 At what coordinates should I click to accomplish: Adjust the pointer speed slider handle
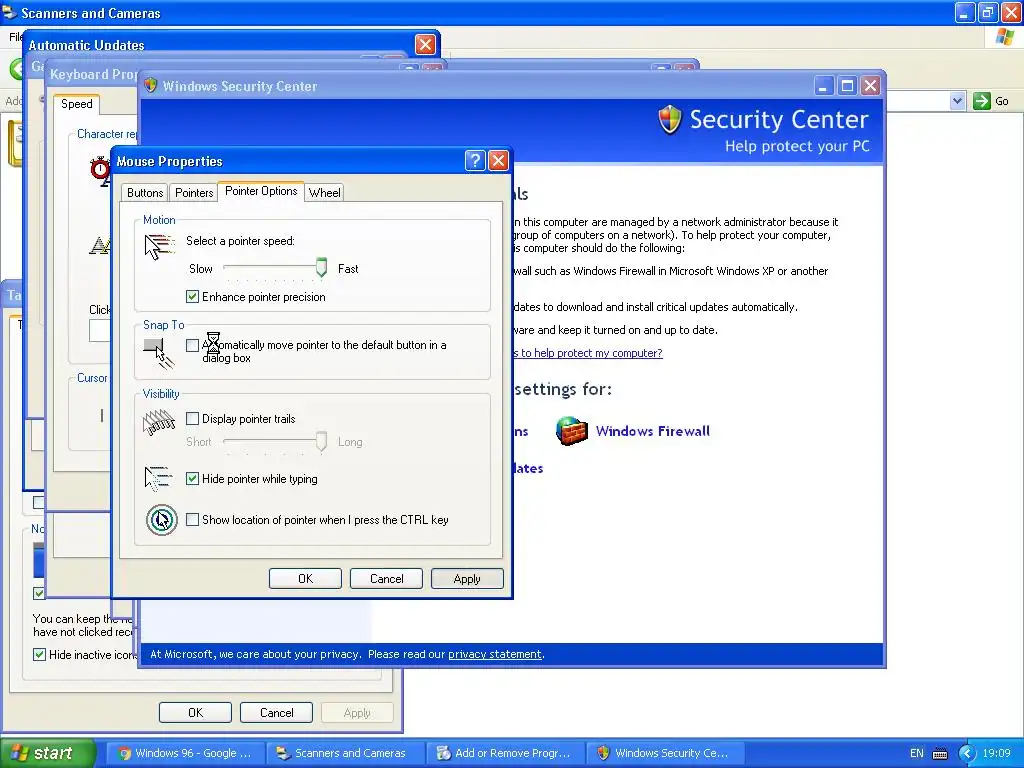point(321,267)
